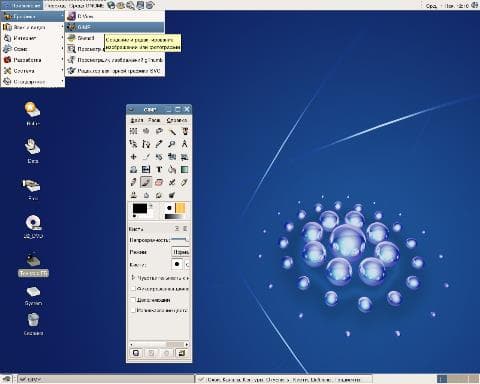Click the tool options horizontal scrollbar
The width and height of the screenshot is (480, 384).
click(159, 344)
